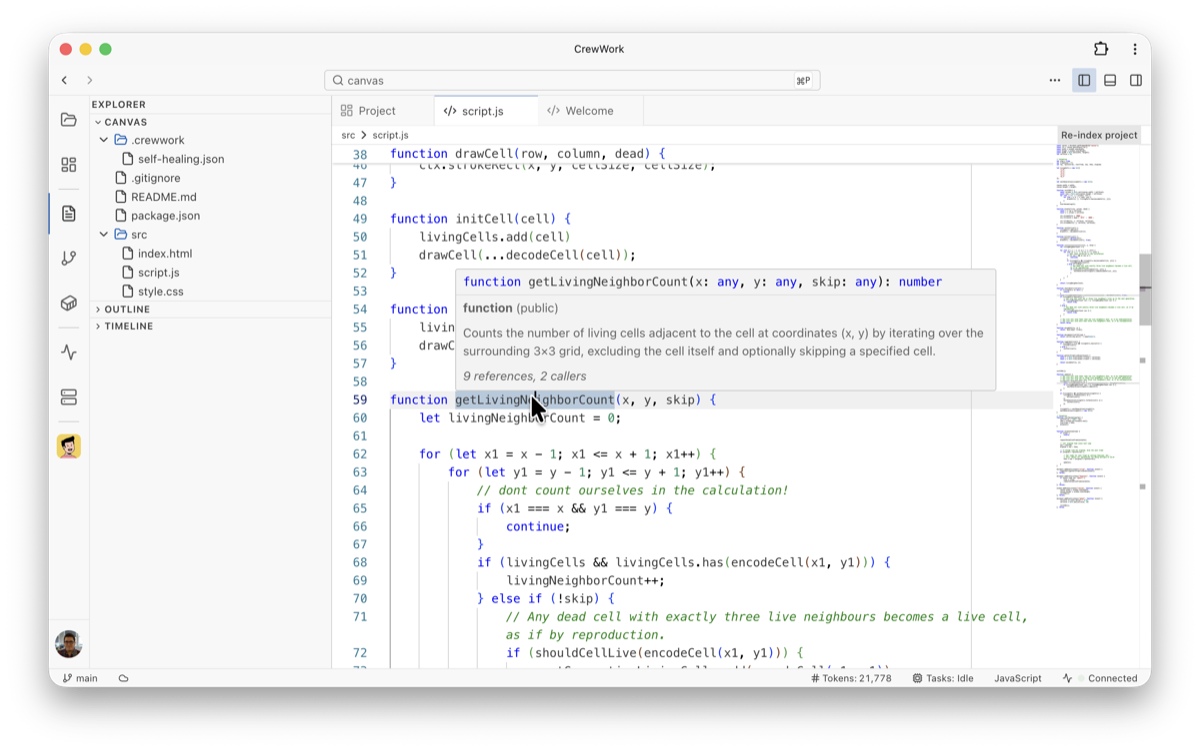
Task: Go forward with the right arrow
Action: point(89,80)
